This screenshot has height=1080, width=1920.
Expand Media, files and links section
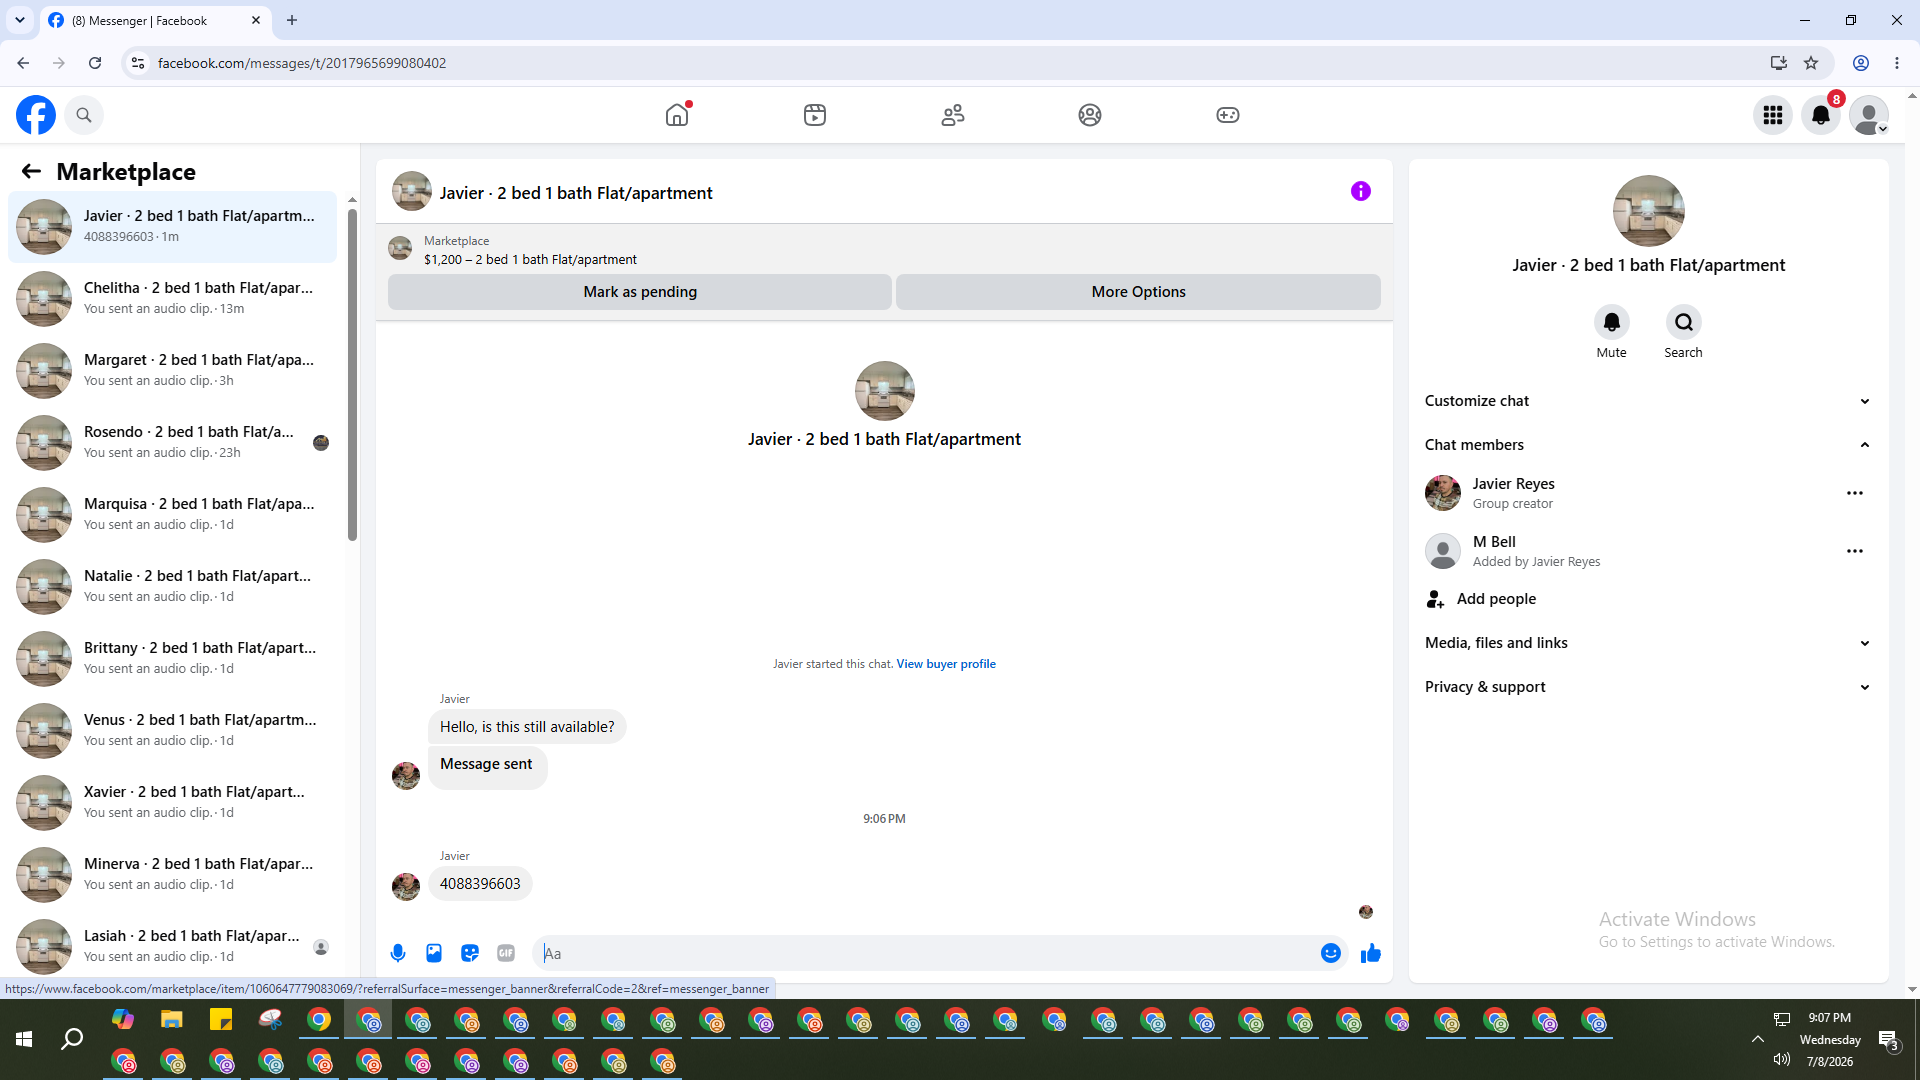click(x=1648, y=643)
